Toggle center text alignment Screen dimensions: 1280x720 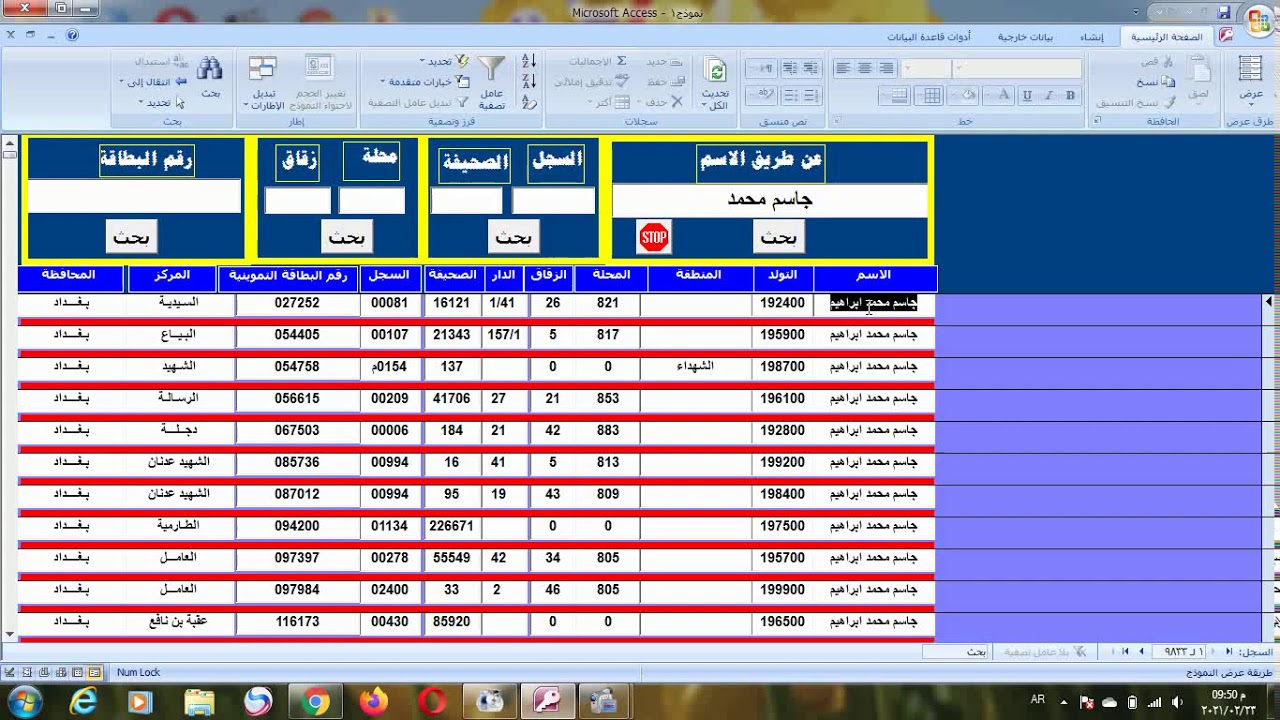pyautogui.click(x=864, y=69)
